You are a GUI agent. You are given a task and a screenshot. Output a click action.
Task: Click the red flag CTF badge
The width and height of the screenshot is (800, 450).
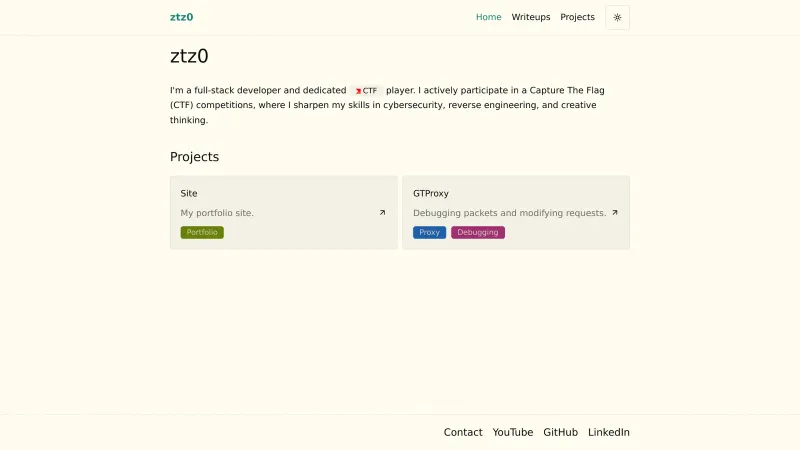366,90
